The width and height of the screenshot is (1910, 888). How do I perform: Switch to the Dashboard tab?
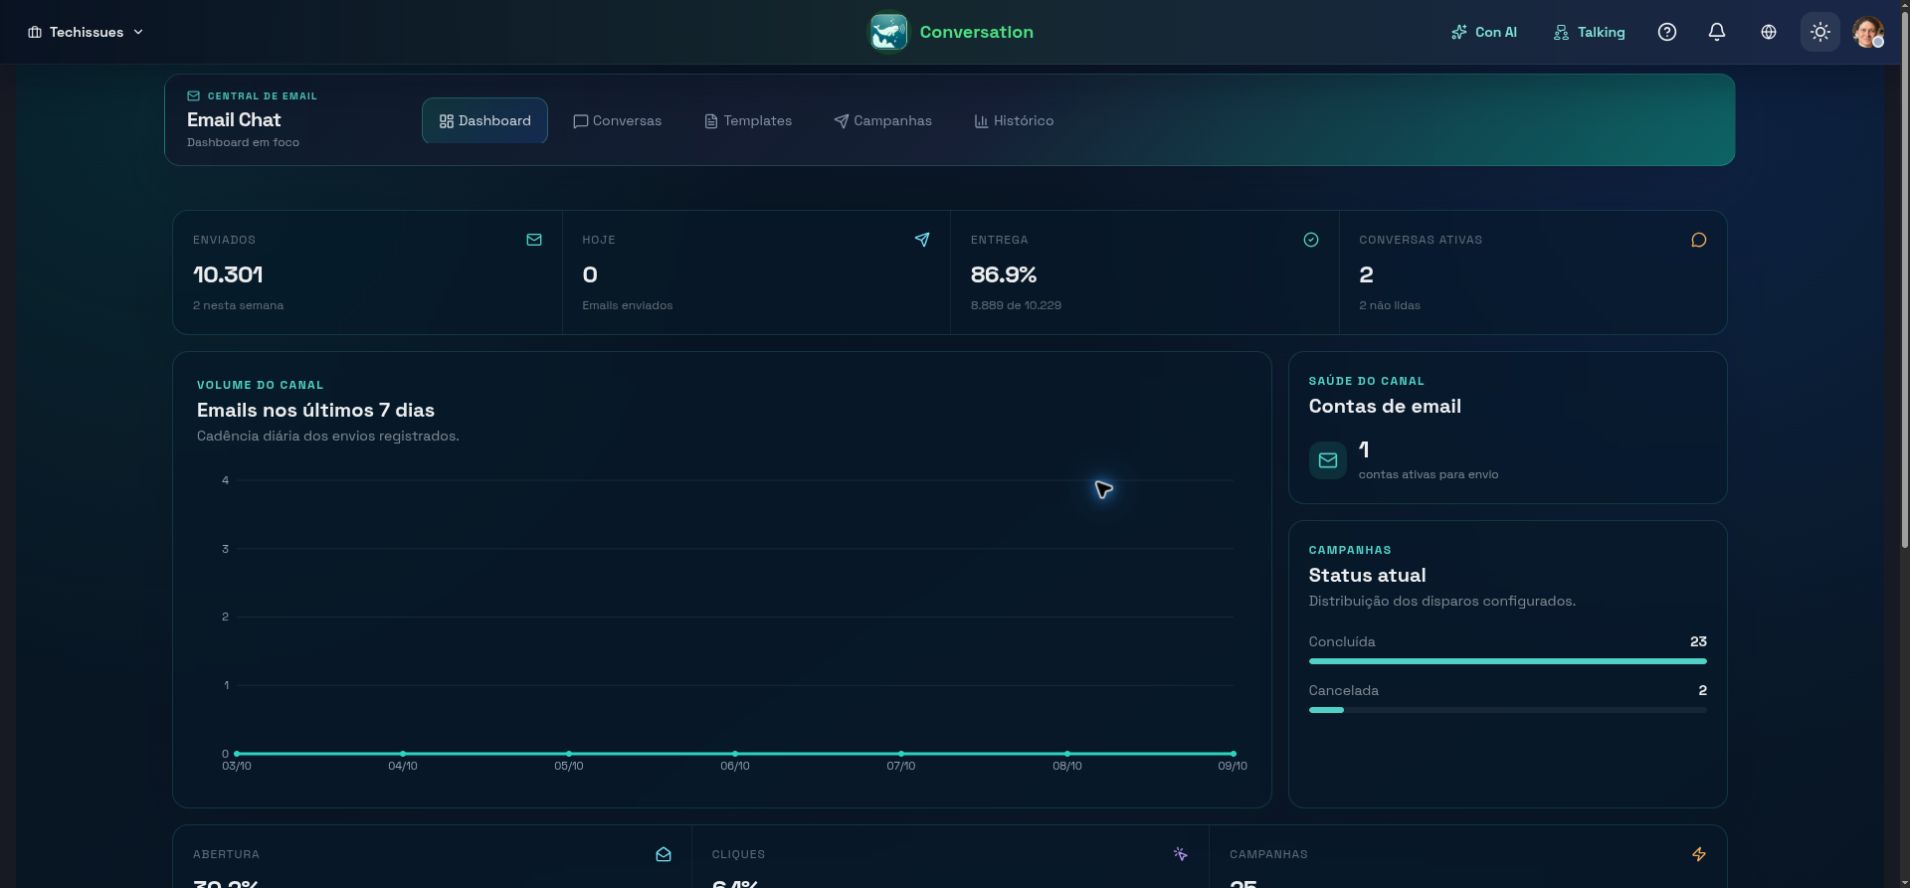point(485,121)
